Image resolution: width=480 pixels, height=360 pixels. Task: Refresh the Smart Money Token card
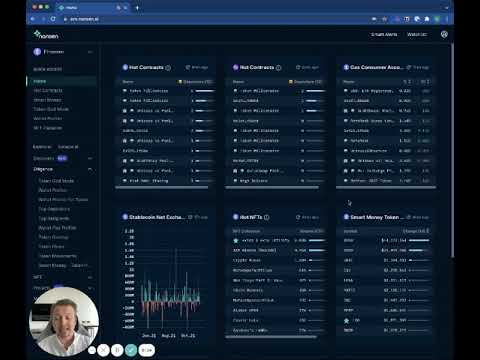point(408,217)
